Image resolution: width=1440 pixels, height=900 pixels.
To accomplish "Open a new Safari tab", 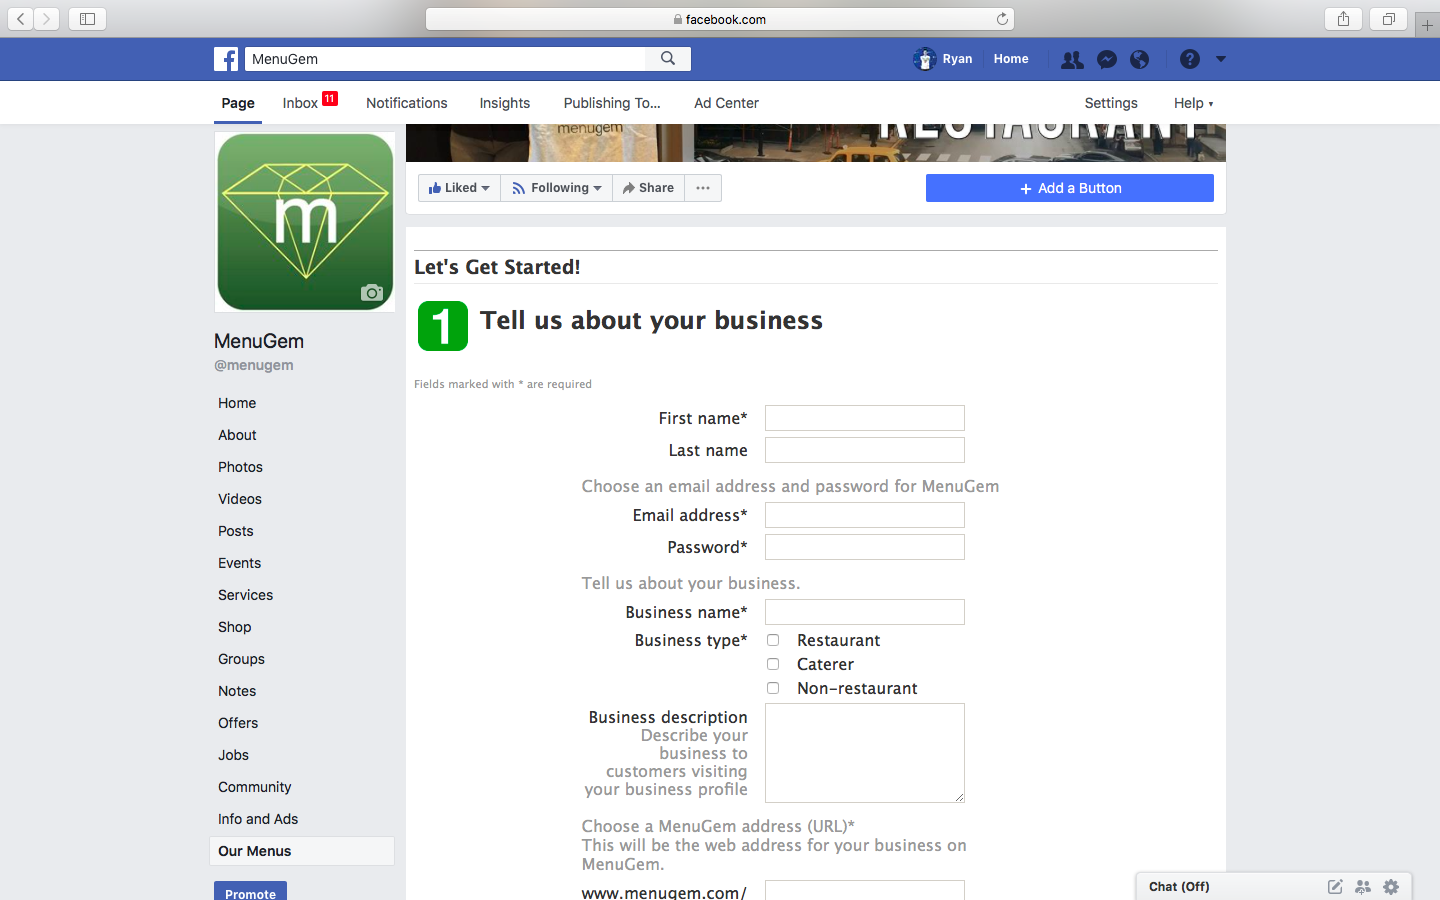I will [x=1427, y=25].
